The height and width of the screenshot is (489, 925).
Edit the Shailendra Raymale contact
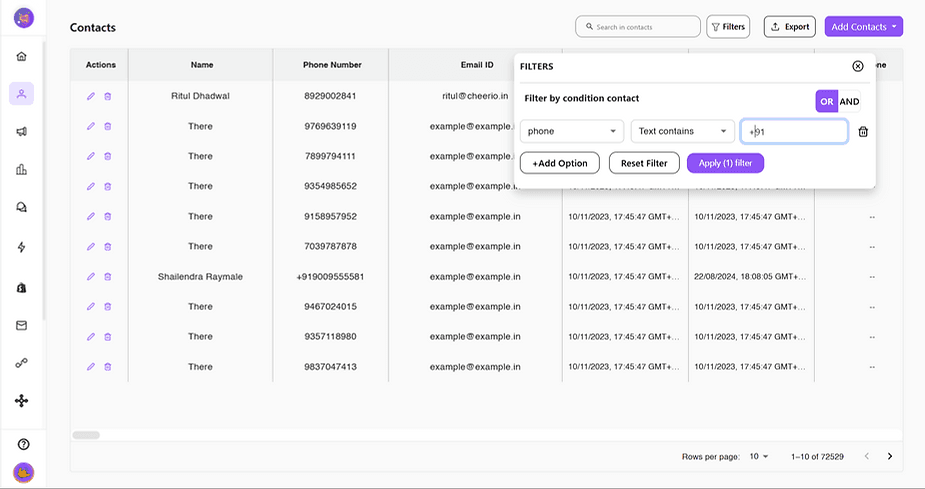pyautogui.click(x=91, y=277)
